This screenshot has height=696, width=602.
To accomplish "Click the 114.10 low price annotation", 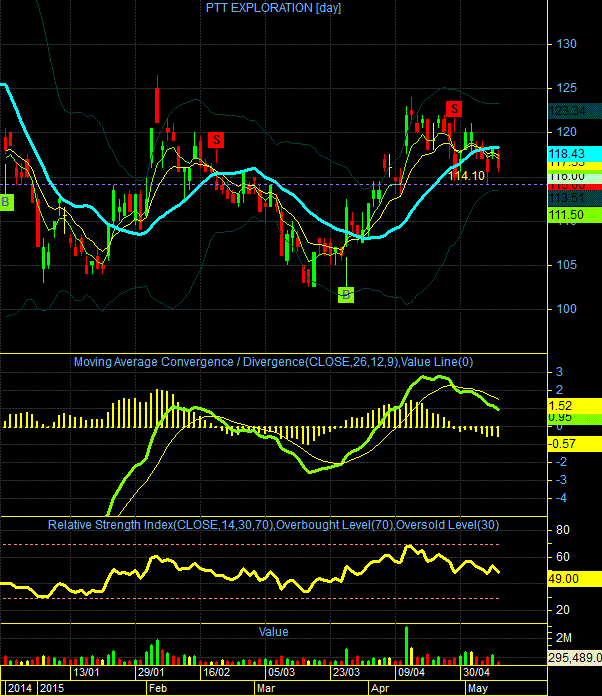I will point(466,176).
